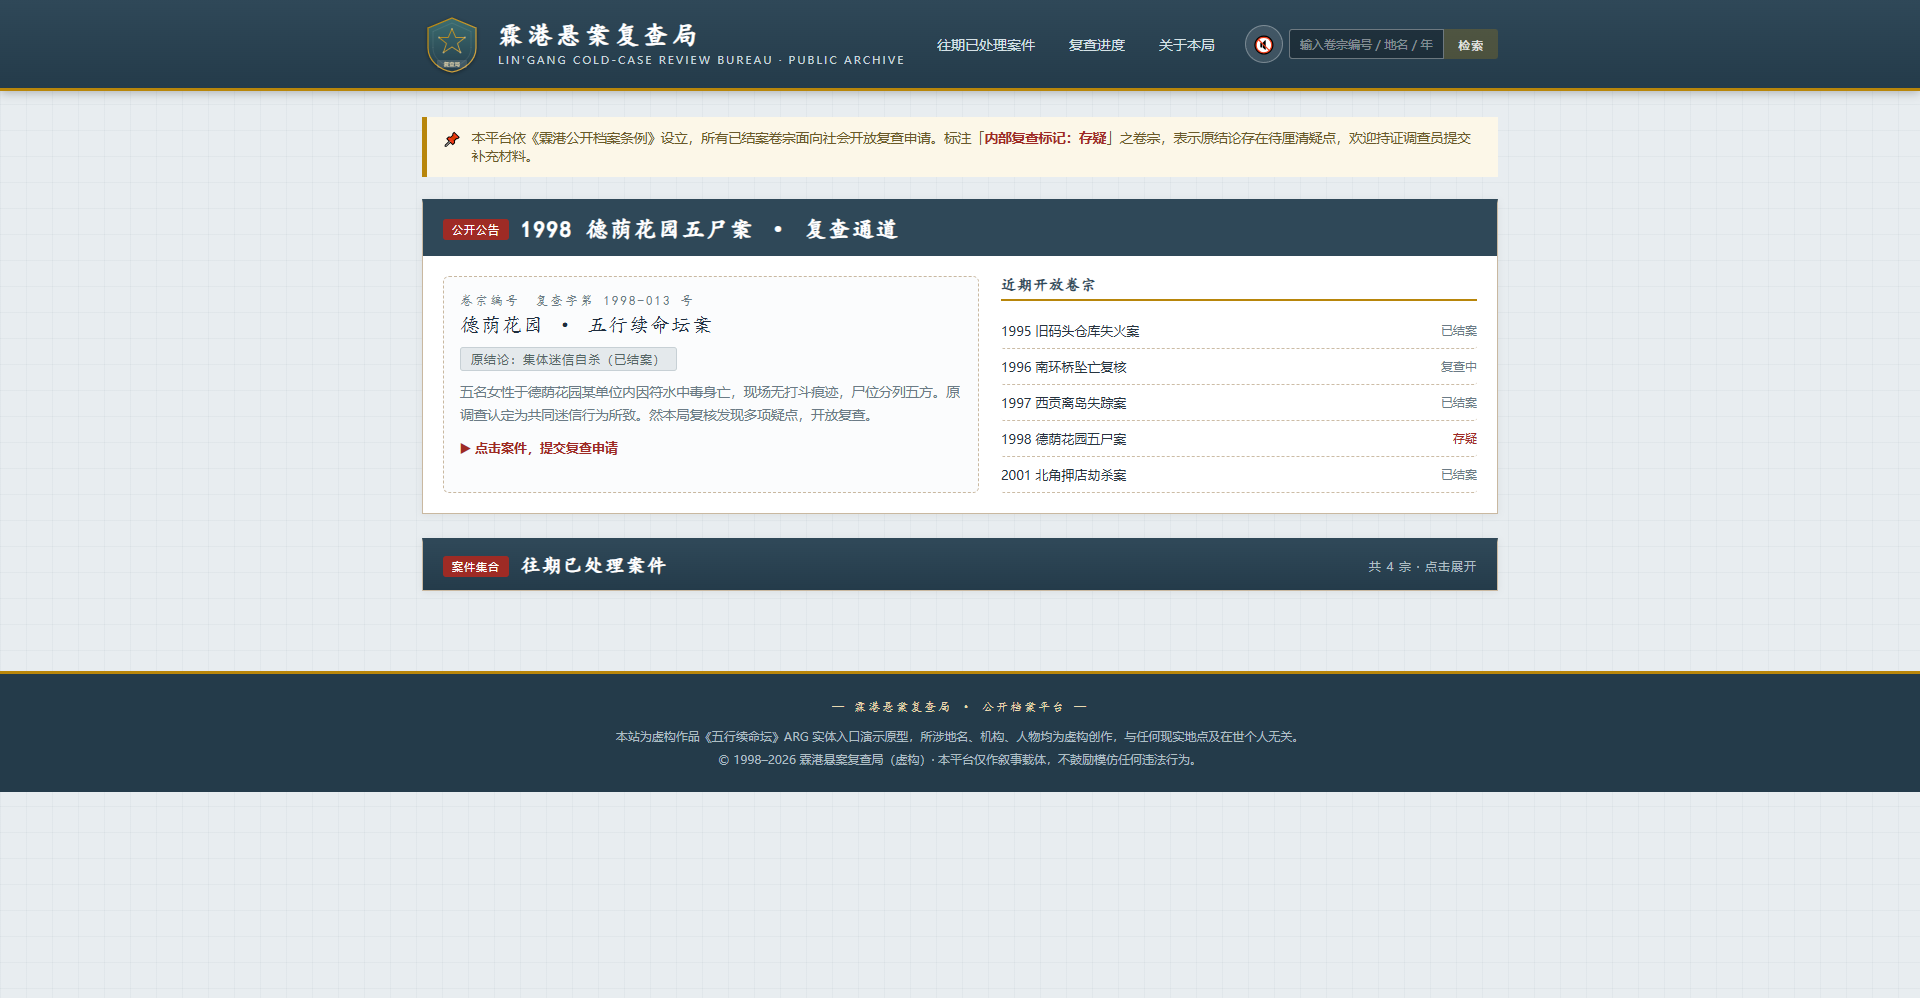Click the 原结论：集体迷信自杀 tag
This screenshot has height=998, width=1920.
(568, 359)
